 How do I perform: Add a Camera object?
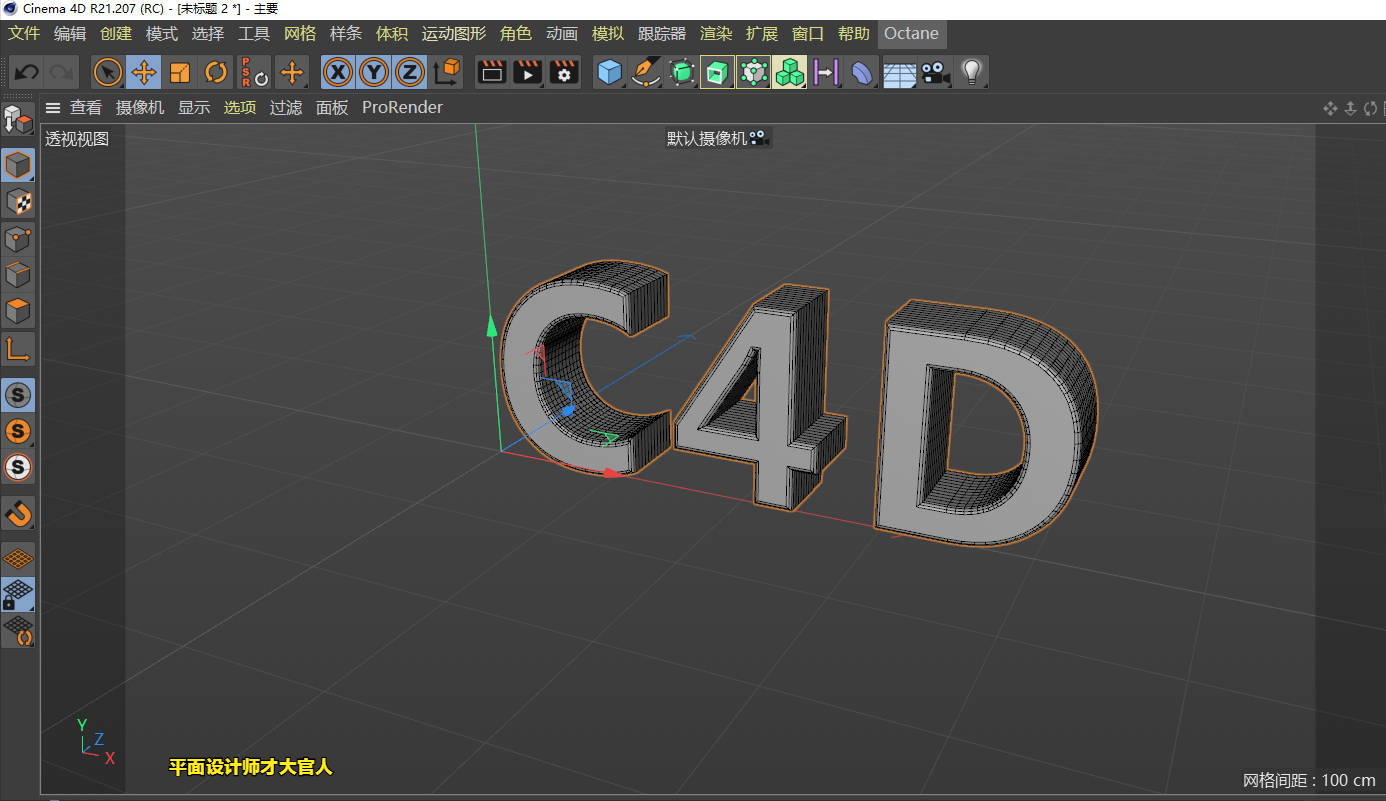935,72
